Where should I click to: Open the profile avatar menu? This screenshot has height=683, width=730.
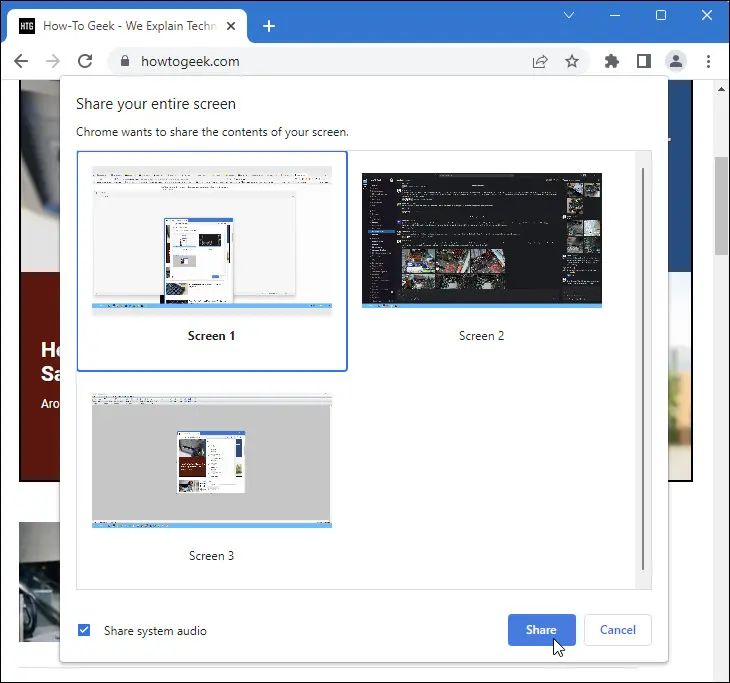pos(676,61)
